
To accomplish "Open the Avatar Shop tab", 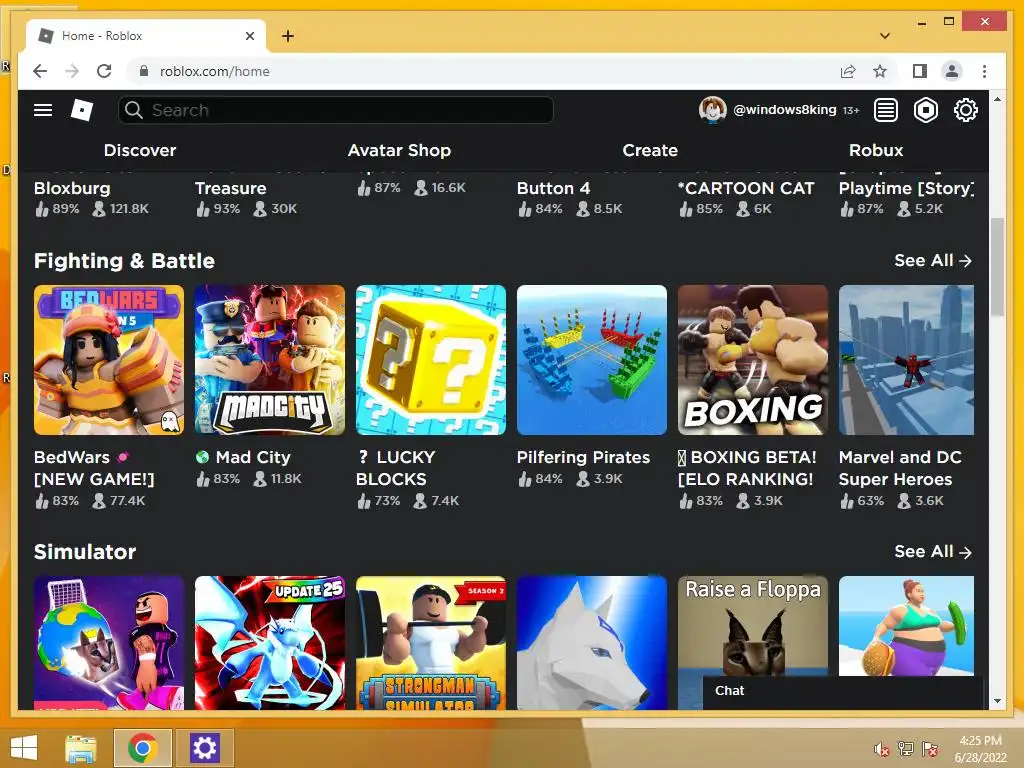I will point(399,150).
